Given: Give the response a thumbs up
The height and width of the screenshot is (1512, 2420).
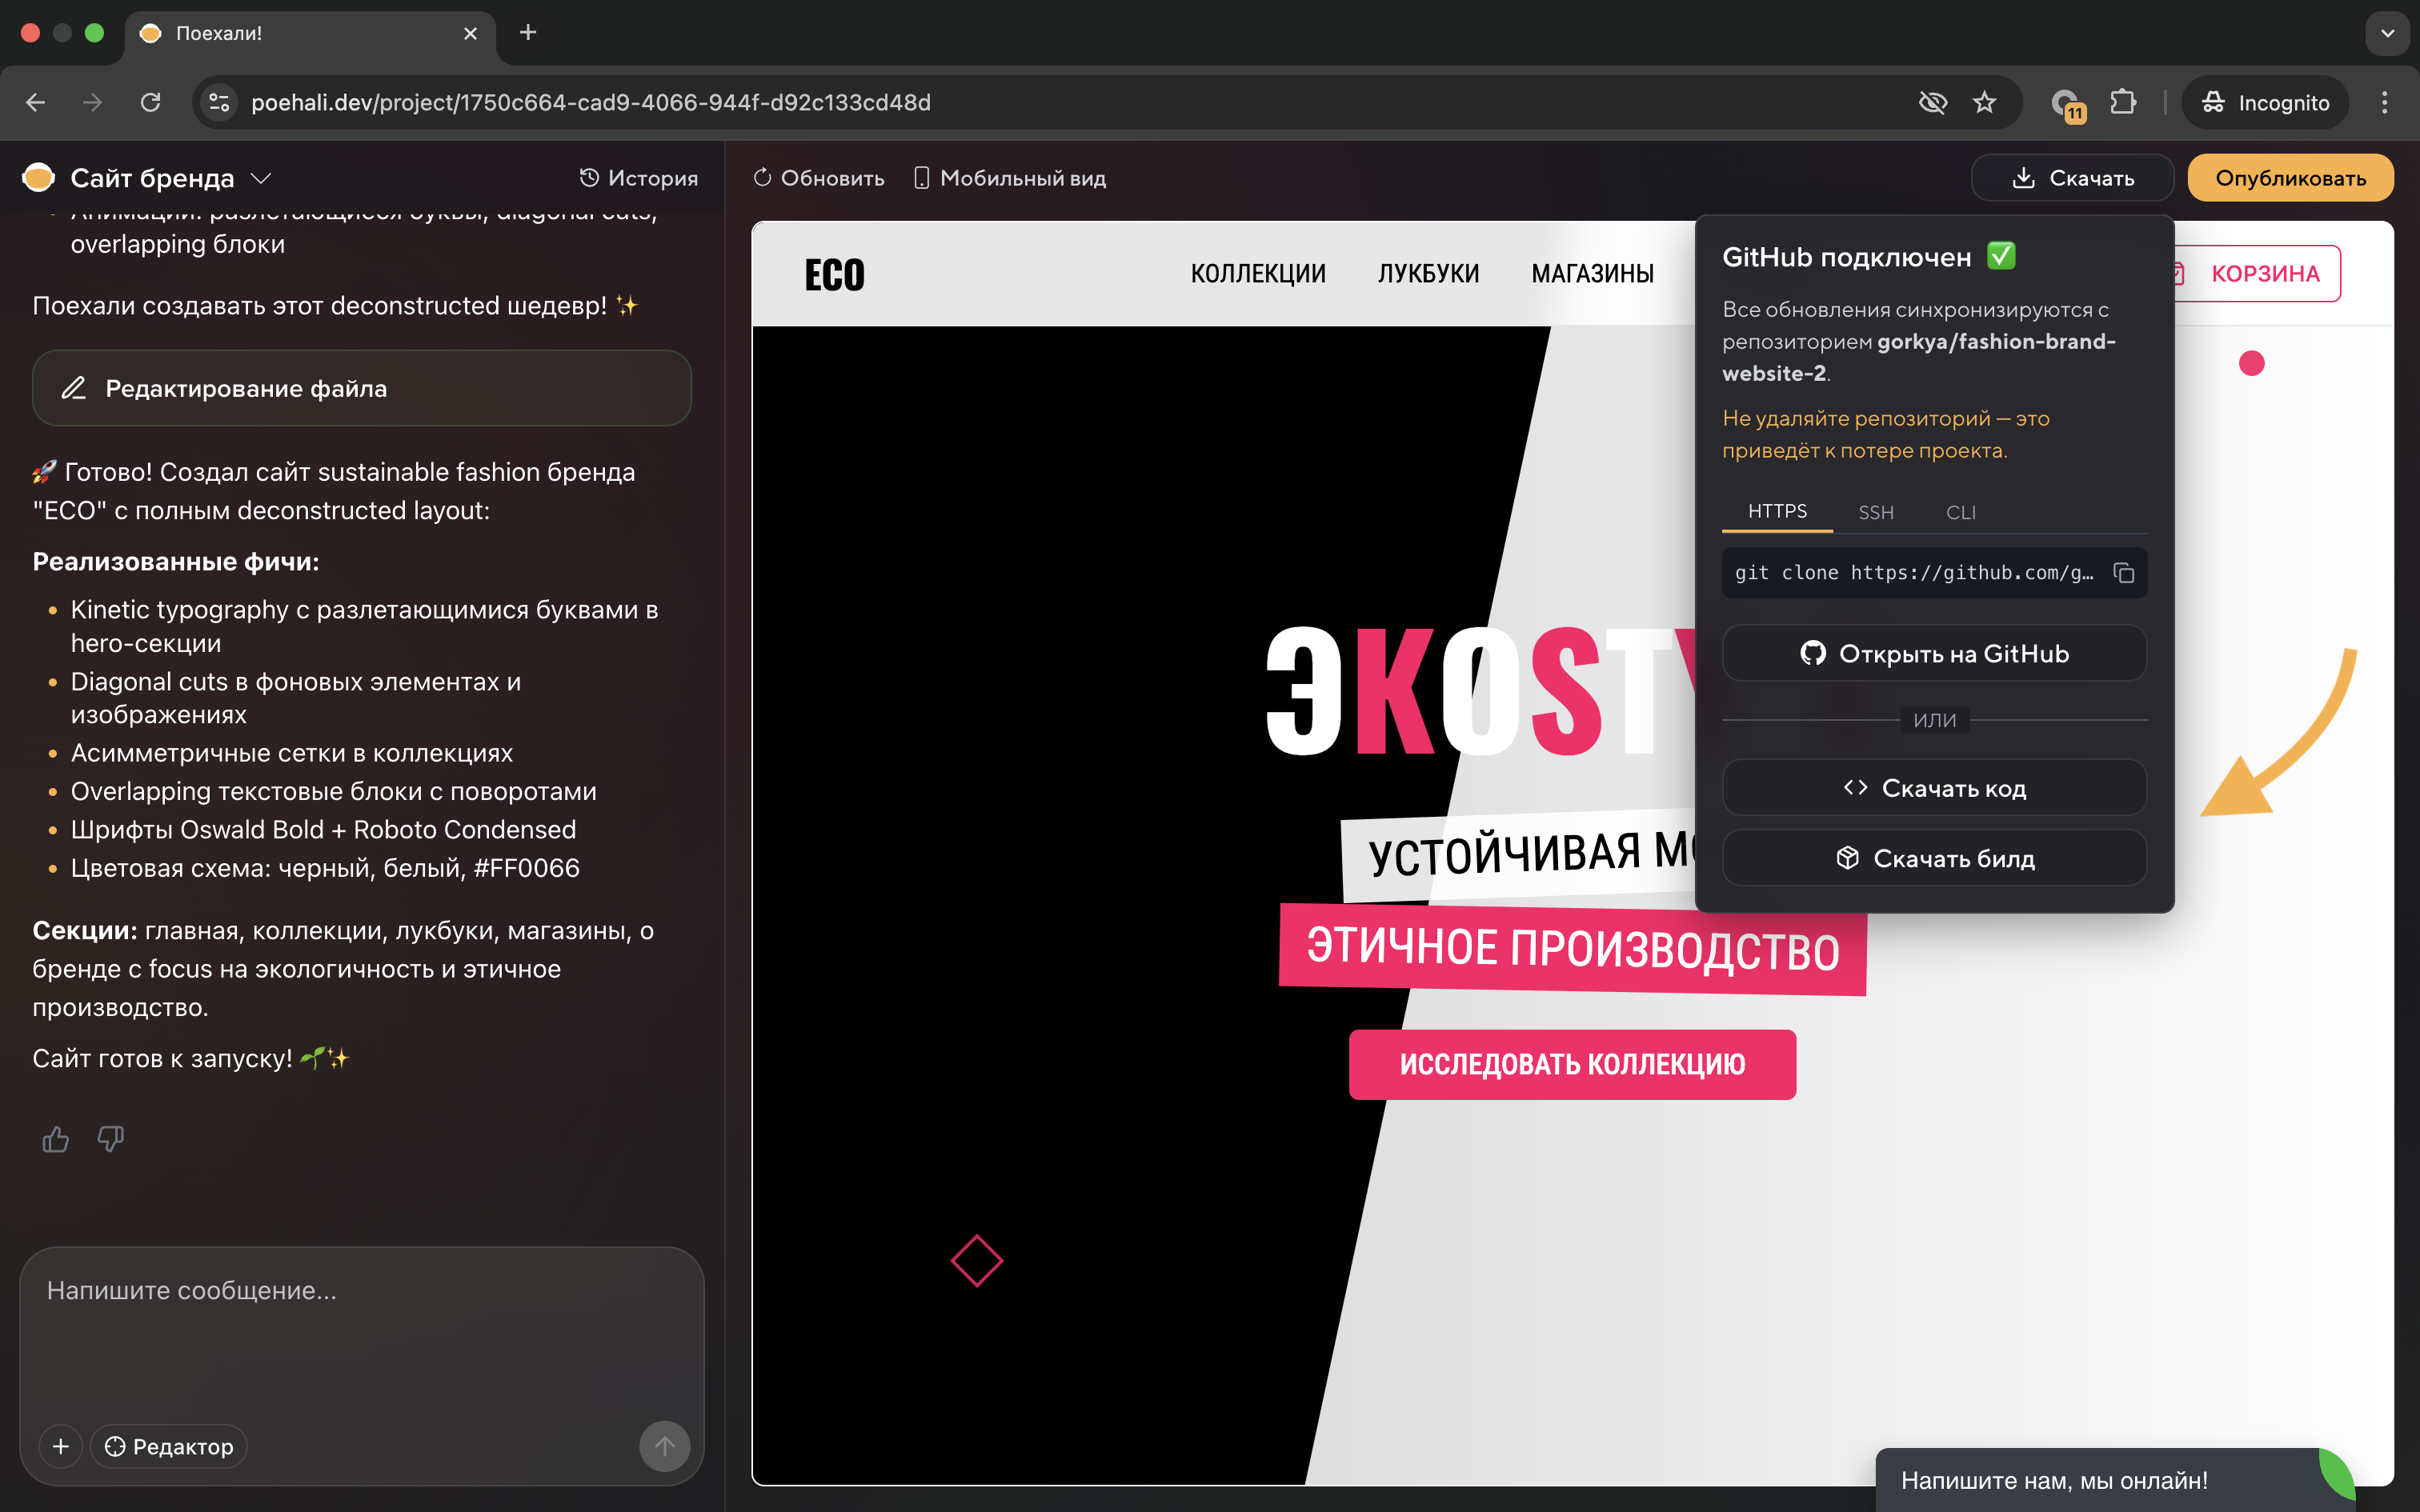Looking at the screenshot, I should 55,1139.
